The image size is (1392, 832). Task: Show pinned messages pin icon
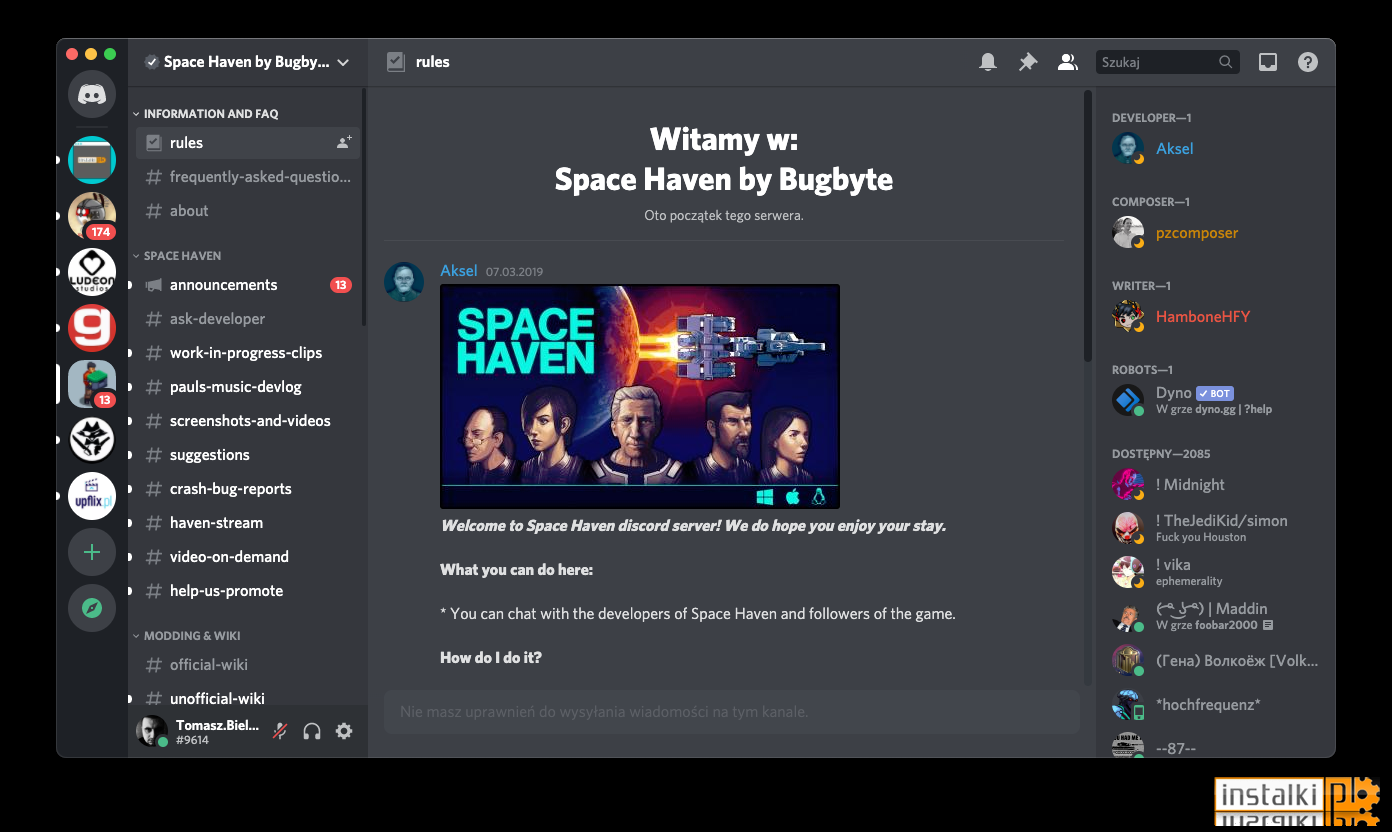[1028, 62]
